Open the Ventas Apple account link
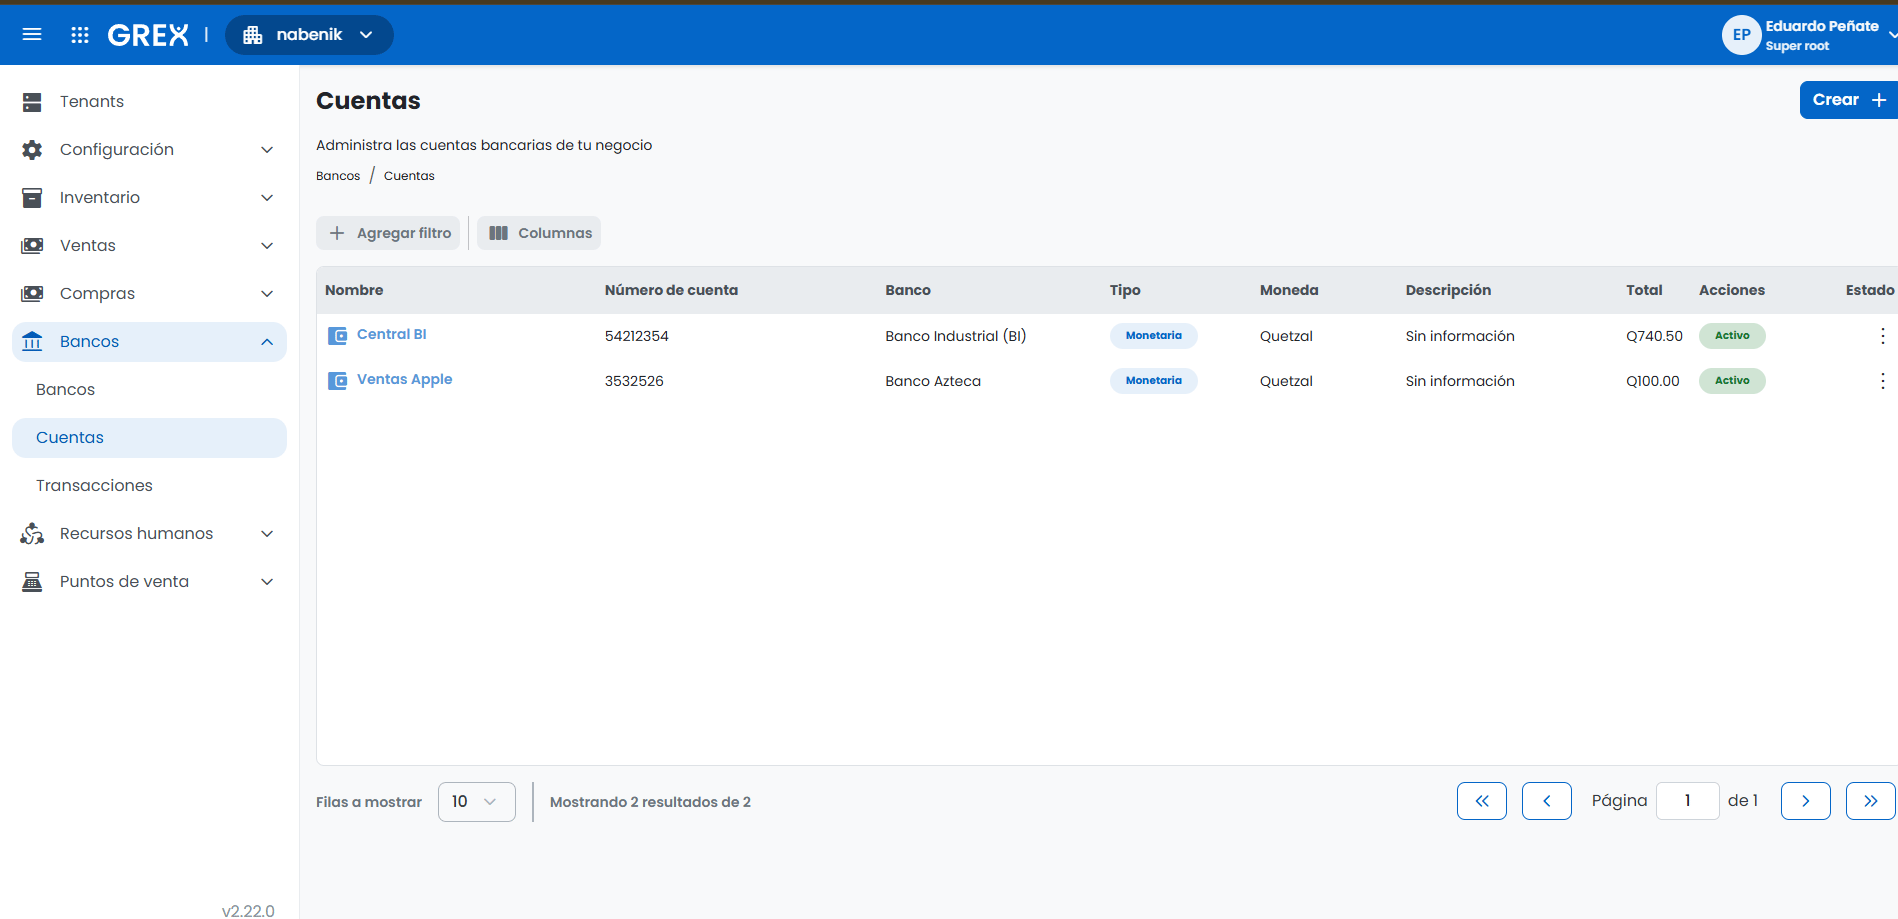Screen dimensions: 1898x919 404,379
